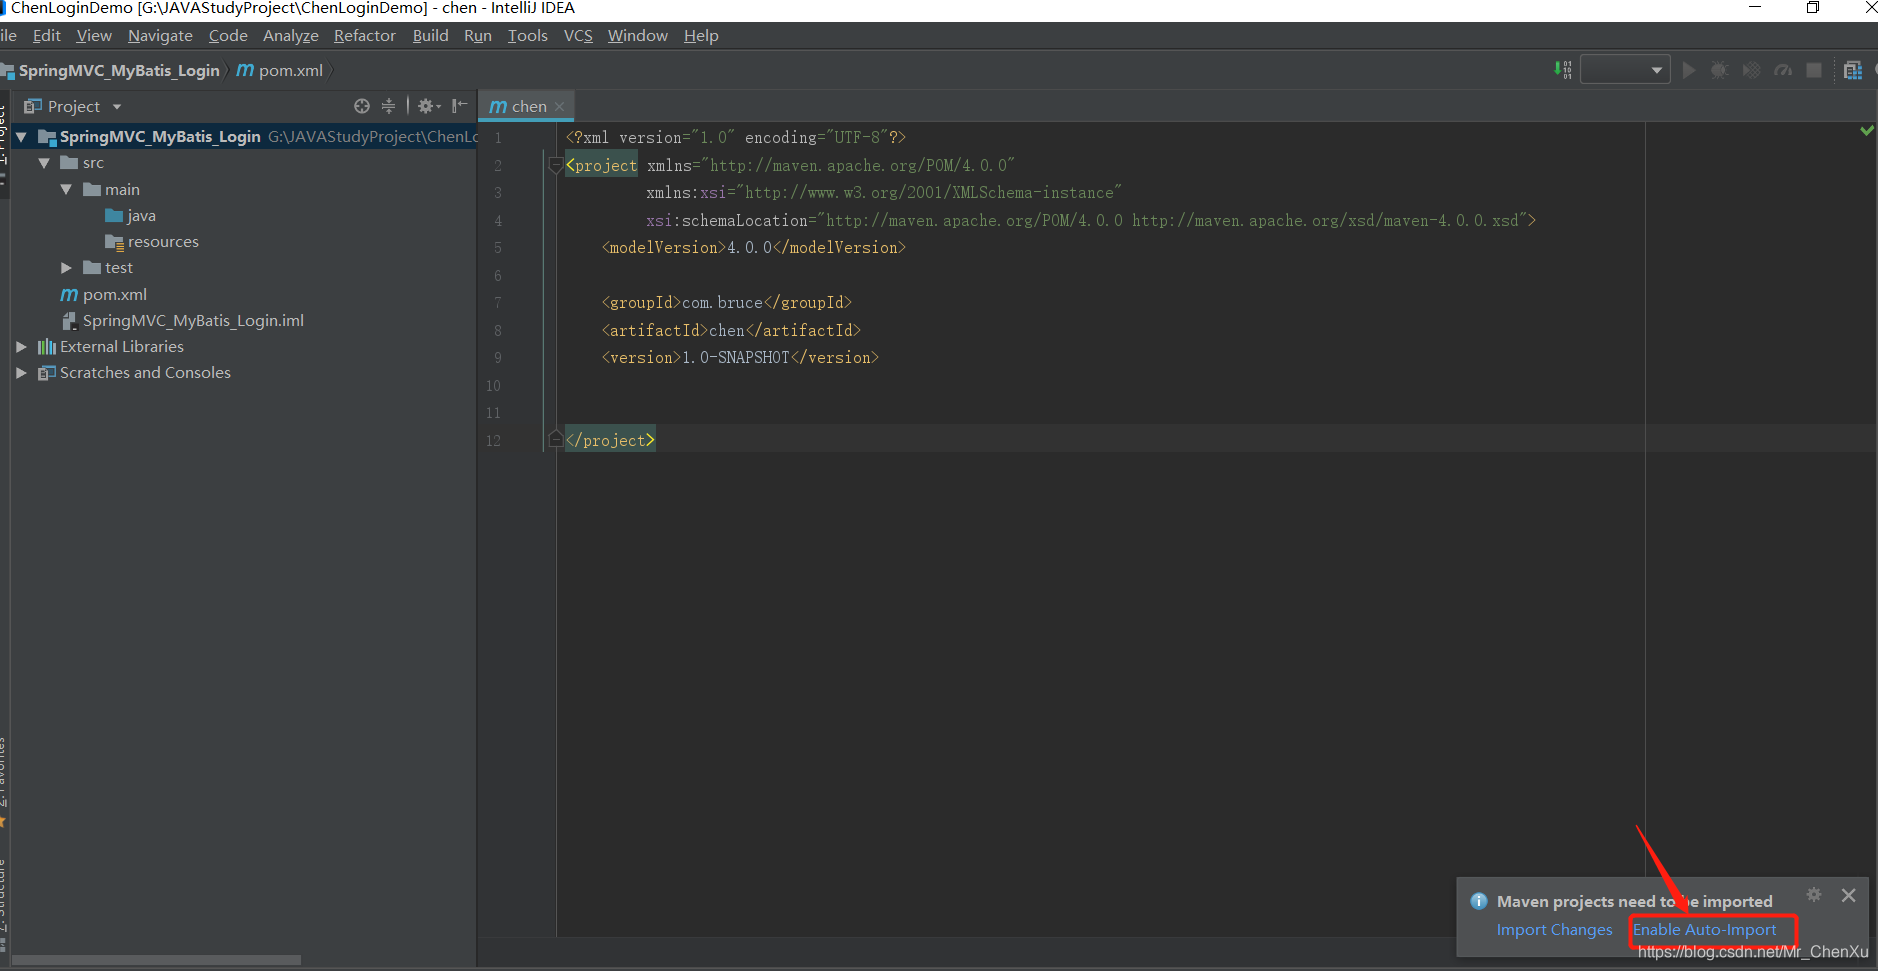The width and height of the screenshot is (1878, 971).
Task: Click the Favorites star sidebar icon
Action: [3, 822]
